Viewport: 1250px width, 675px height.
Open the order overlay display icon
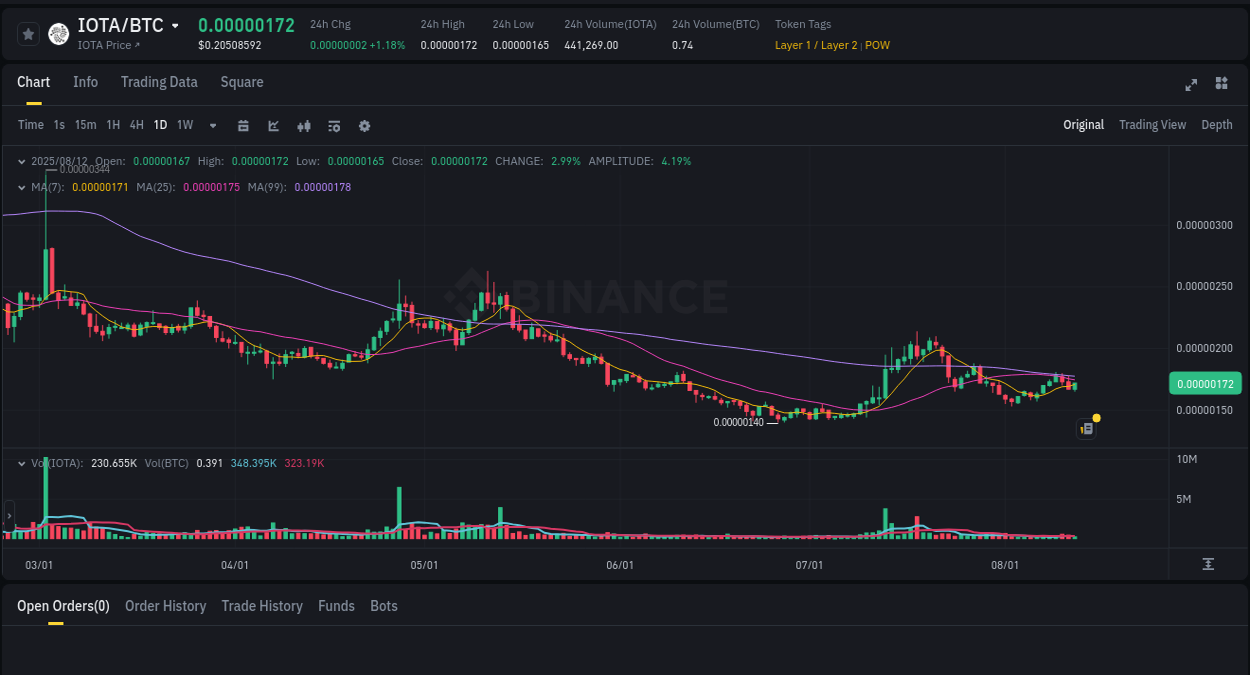tap(333, 125)
